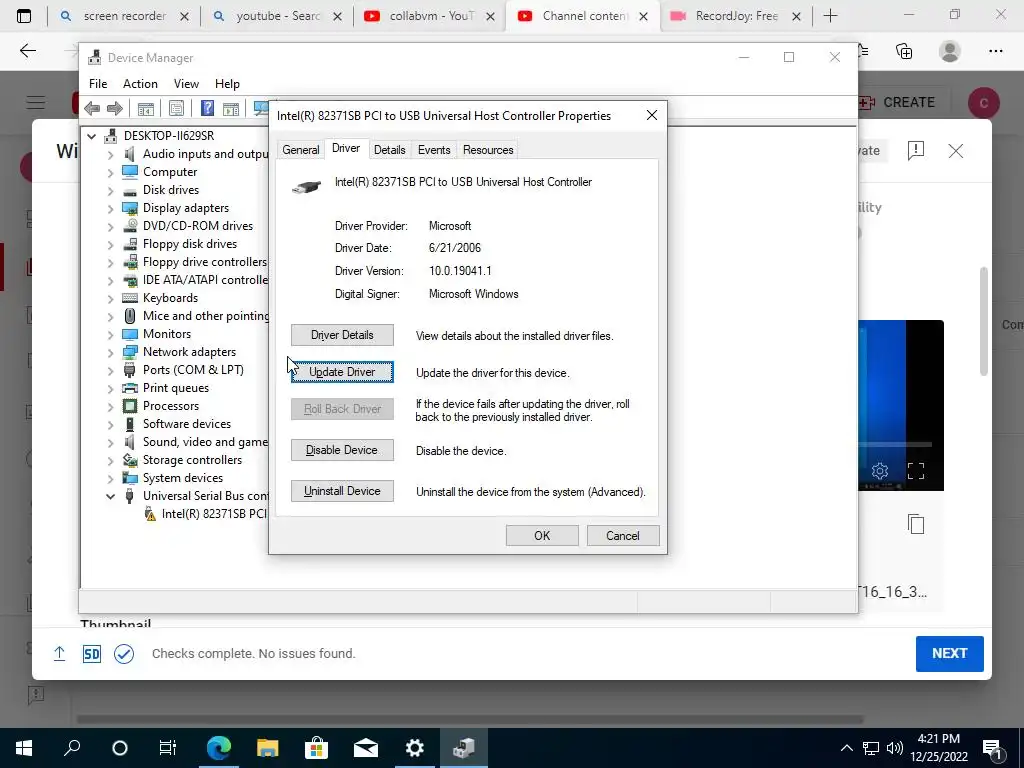Switch to the Events tab in Properties
The width and height of the screenshot is (1024, 768).
[x=434, y=150]
